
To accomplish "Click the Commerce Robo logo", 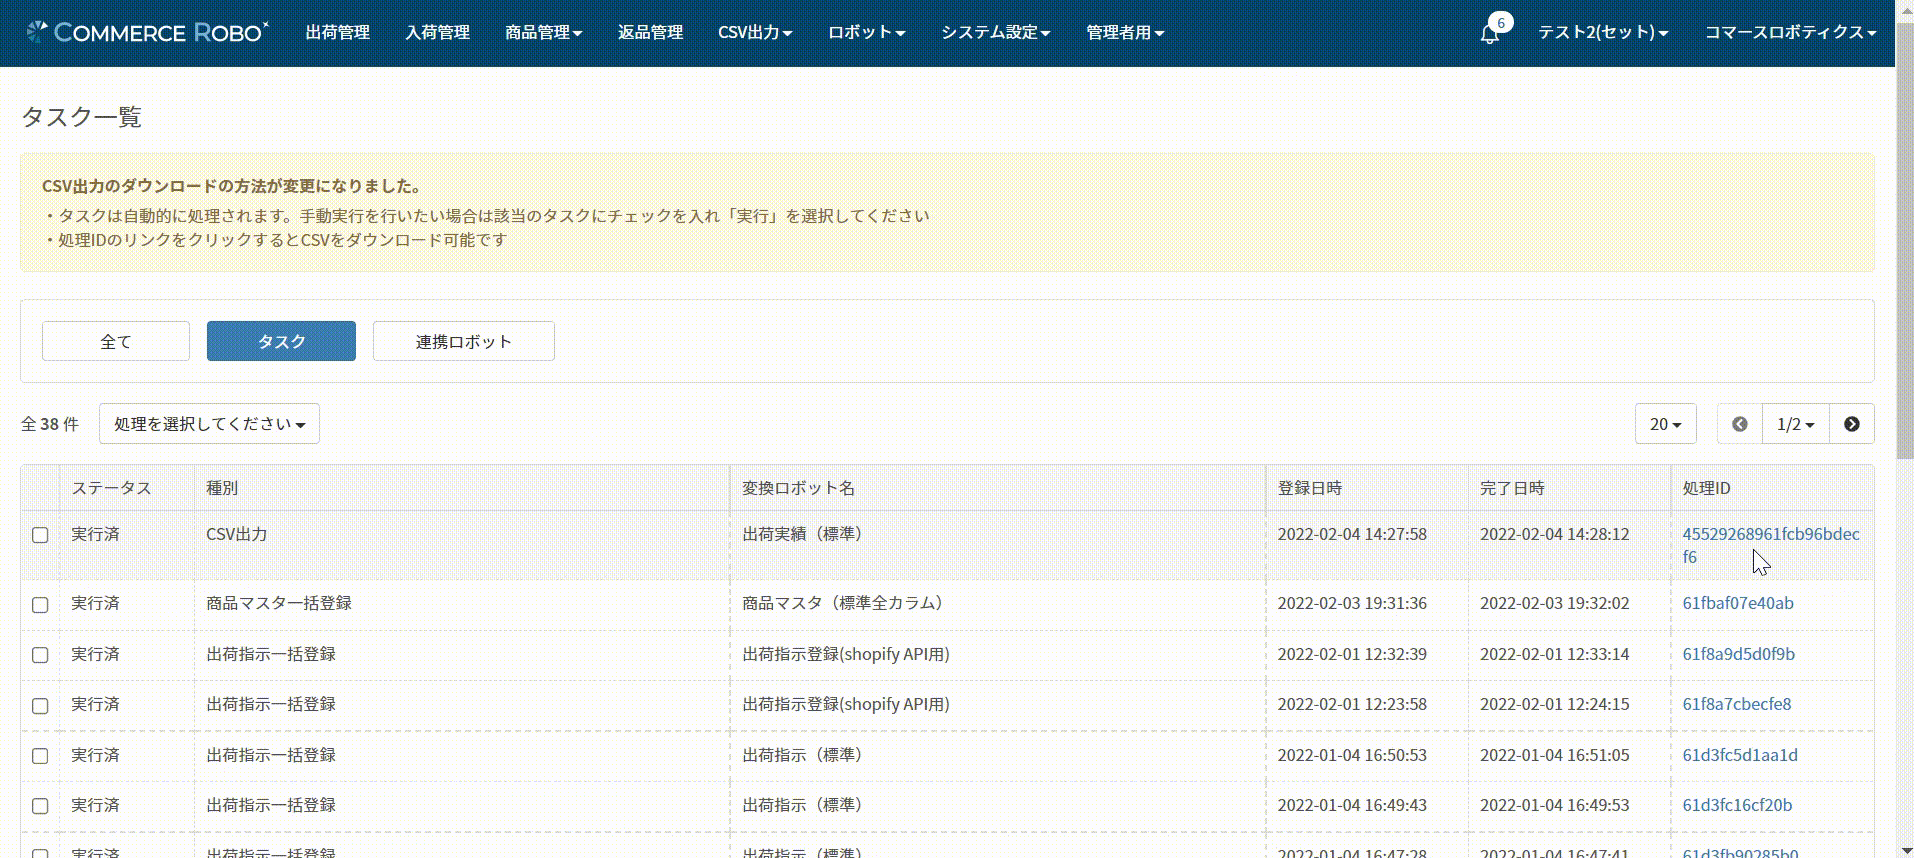I will click(x=147, y=32).
